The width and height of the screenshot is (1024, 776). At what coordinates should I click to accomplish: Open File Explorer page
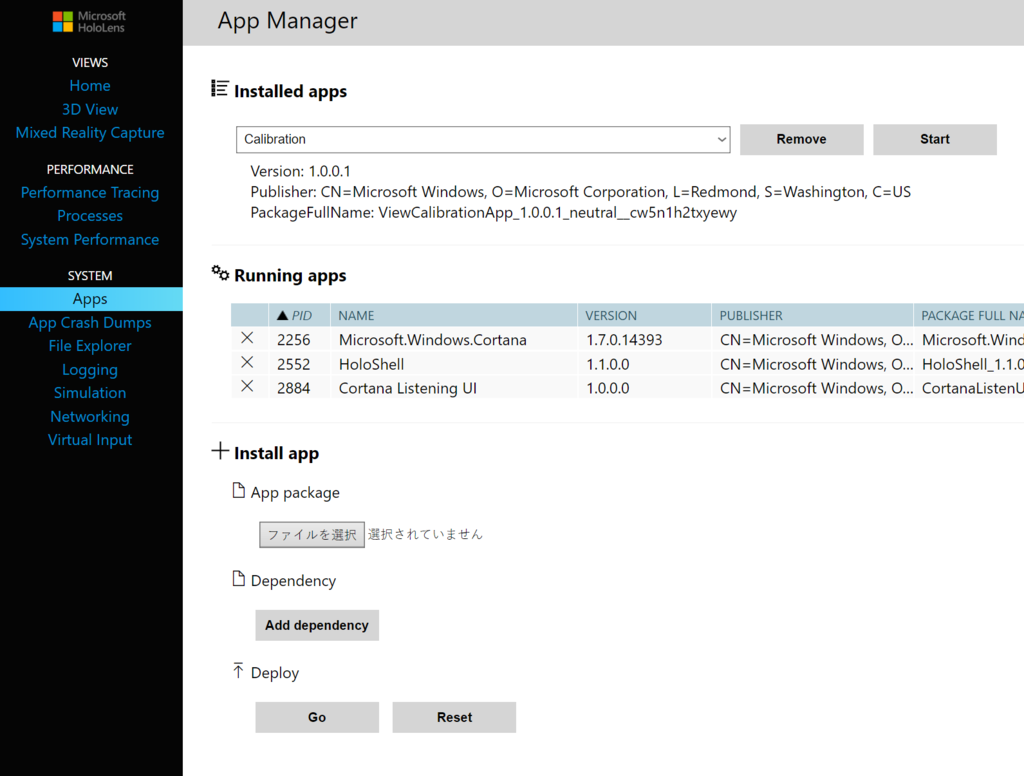90,346
